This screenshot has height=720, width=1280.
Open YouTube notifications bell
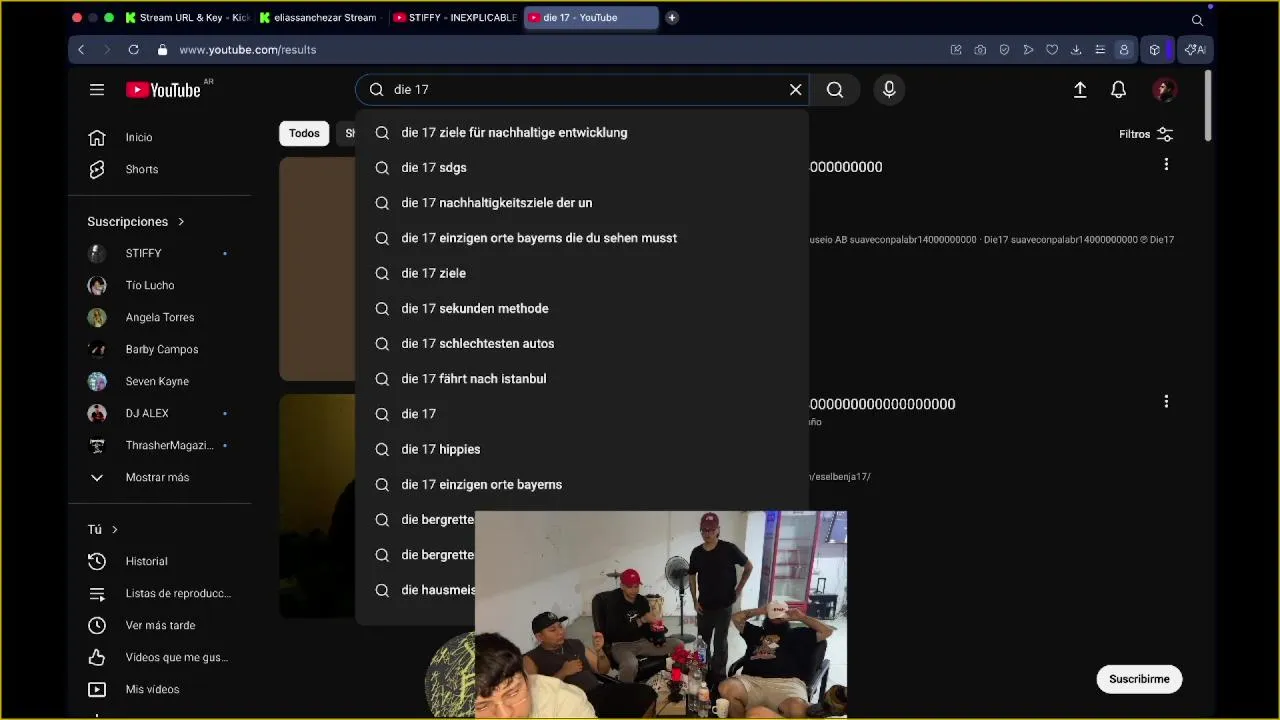(1119, 90)
